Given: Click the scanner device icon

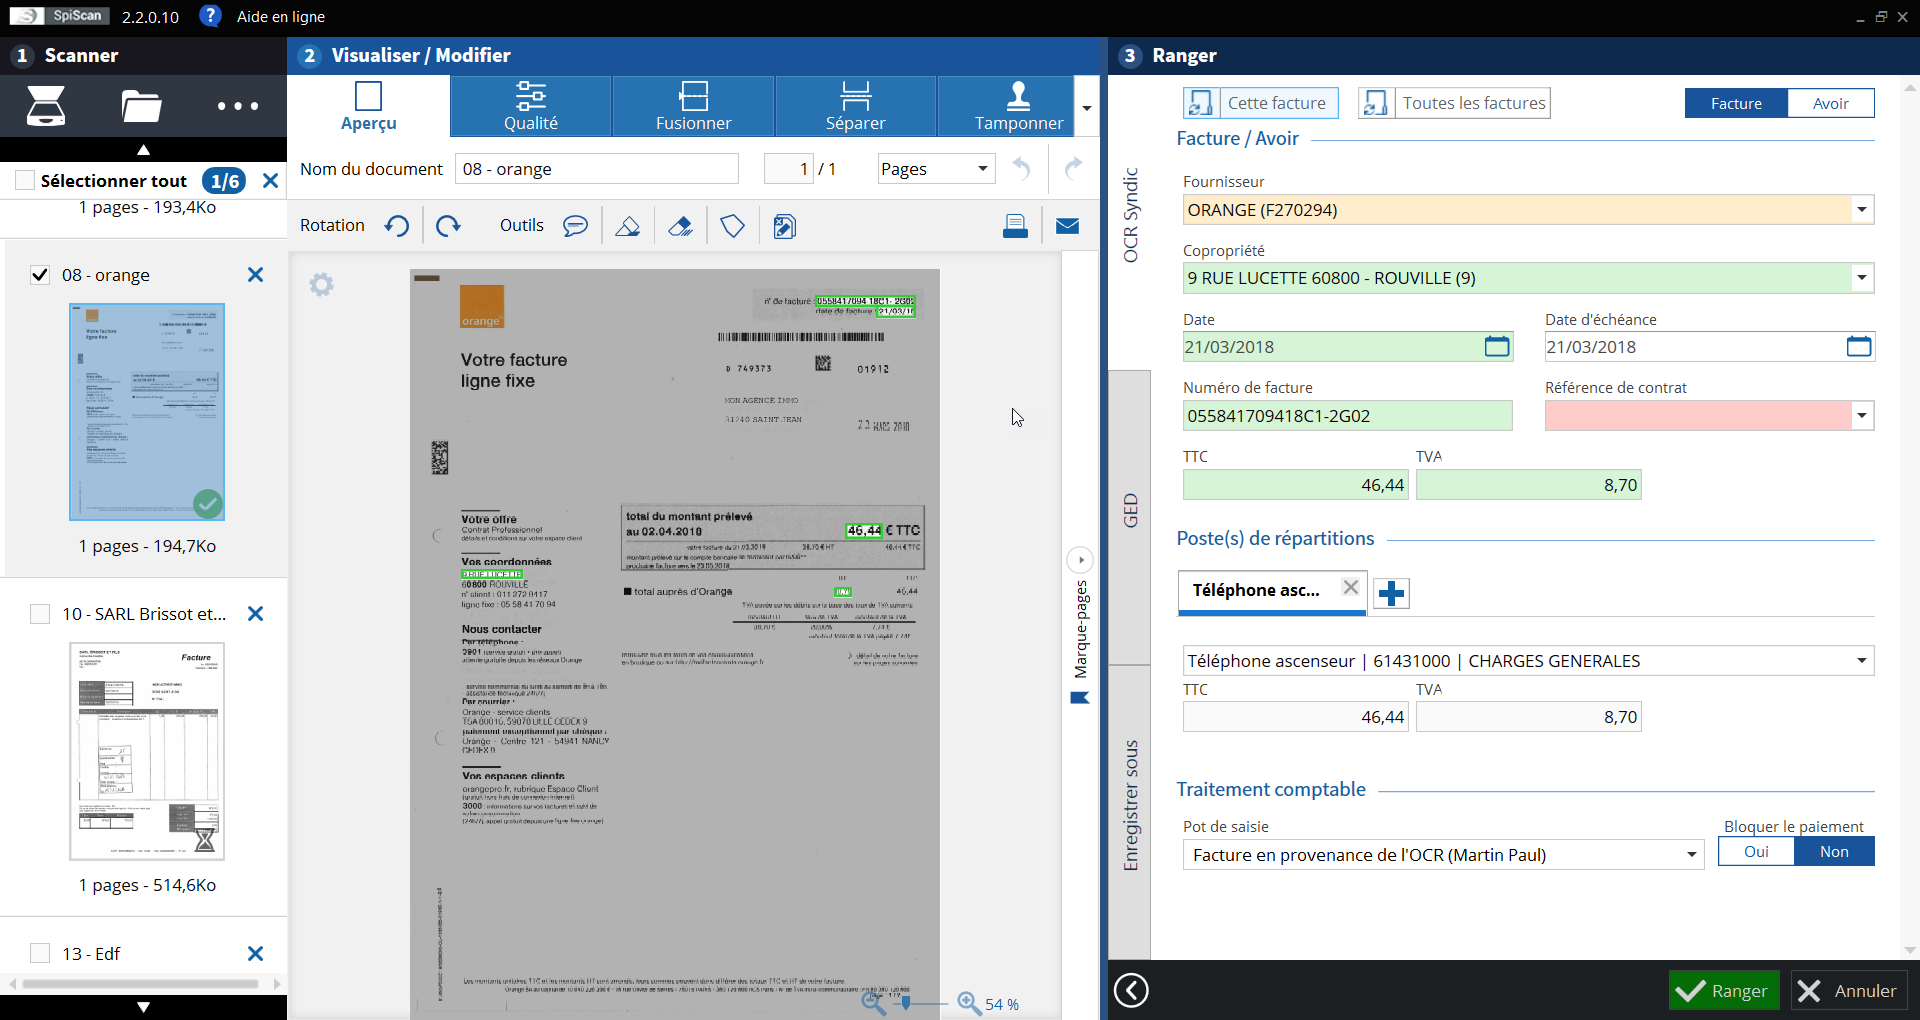Looking at the screenshot, I should click(x=46, y=106).
